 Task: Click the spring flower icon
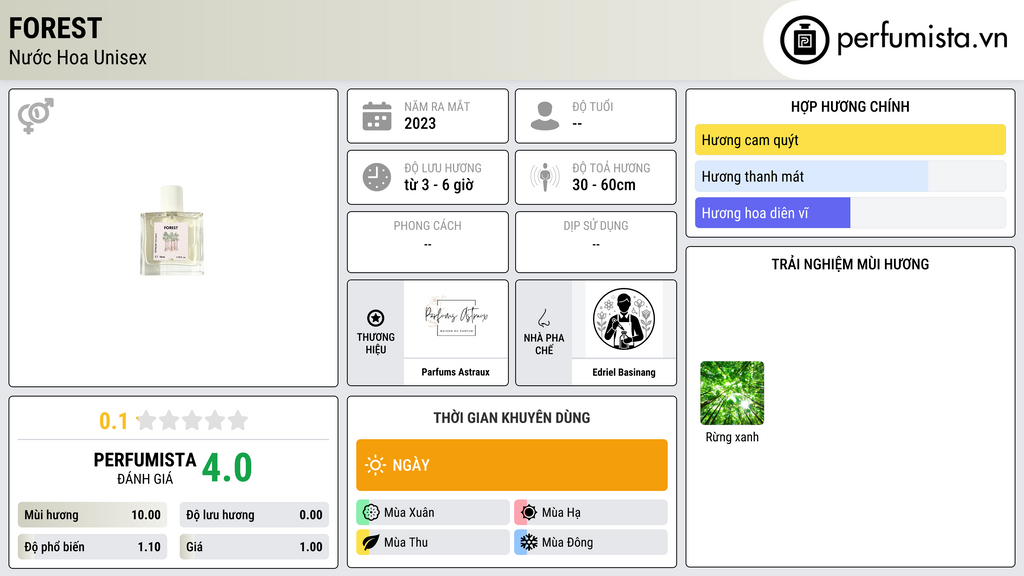point(371,513)
